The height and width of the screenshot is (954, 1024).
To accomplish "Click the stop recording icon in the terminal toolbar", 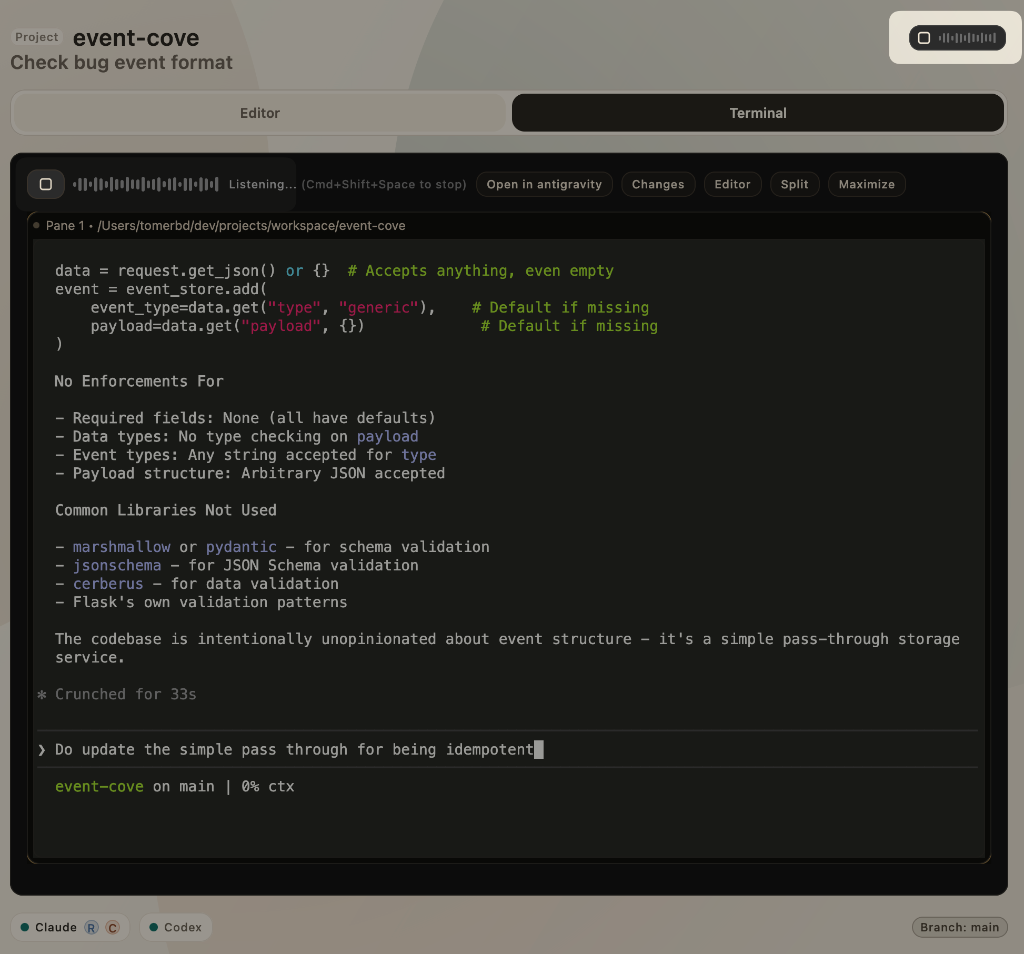I will click(x=46, y=184).
